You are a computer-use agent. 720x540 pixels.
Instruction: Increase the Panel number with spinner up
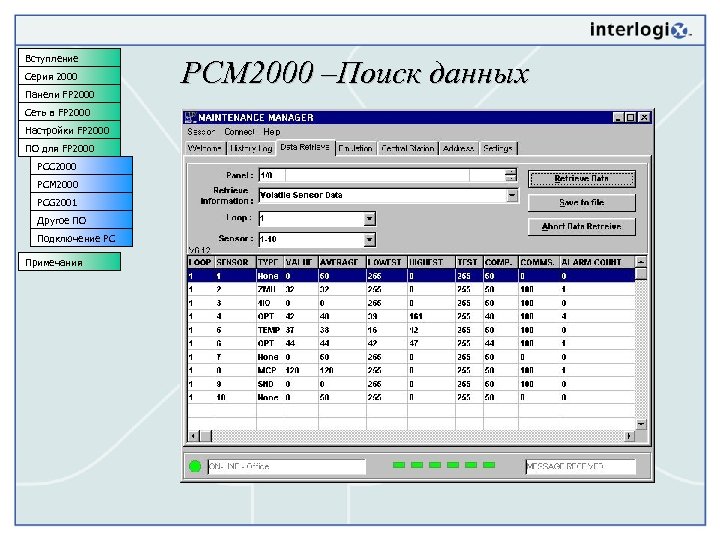(511, 172)
